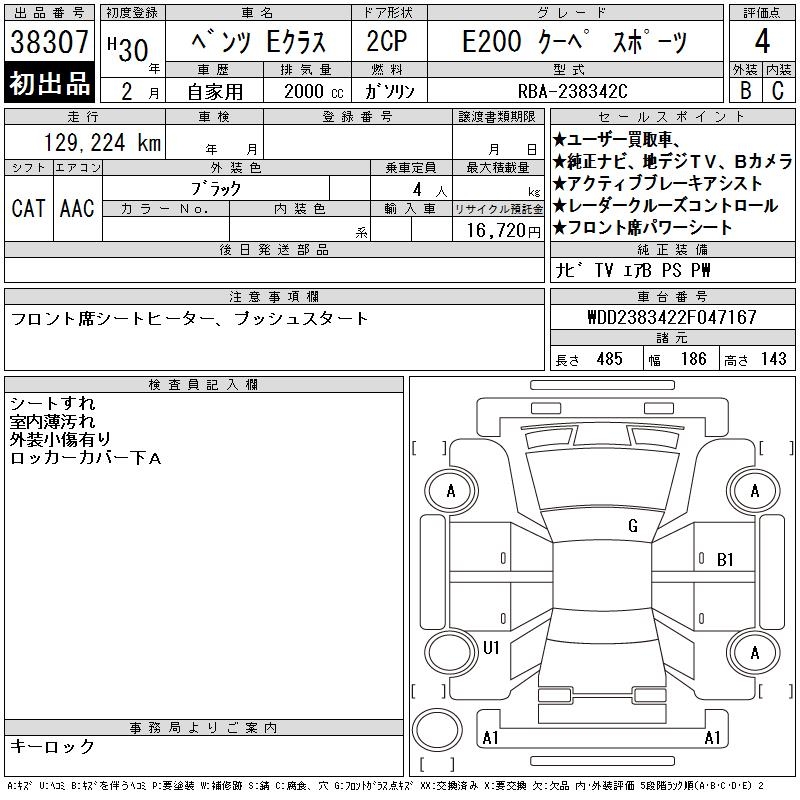Select the overall evaluation score 4
Image resolution: width=800 pixels, height=800 pixels.
[x=762, y=43]
